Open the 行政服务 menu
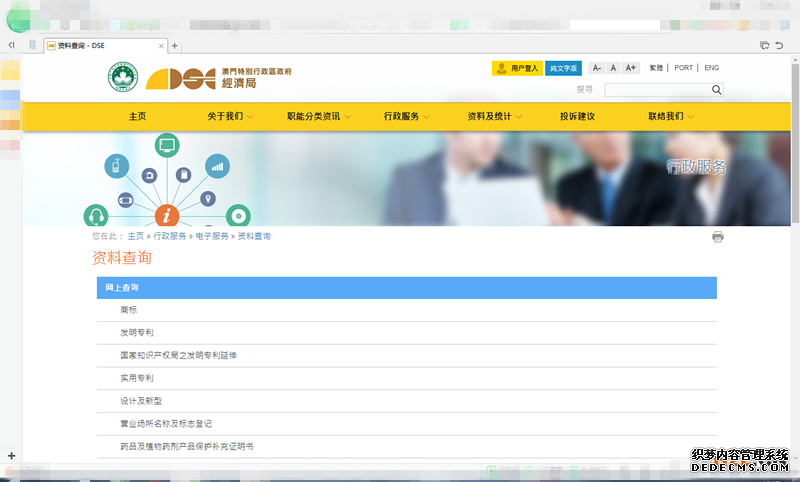 [401, 116]
